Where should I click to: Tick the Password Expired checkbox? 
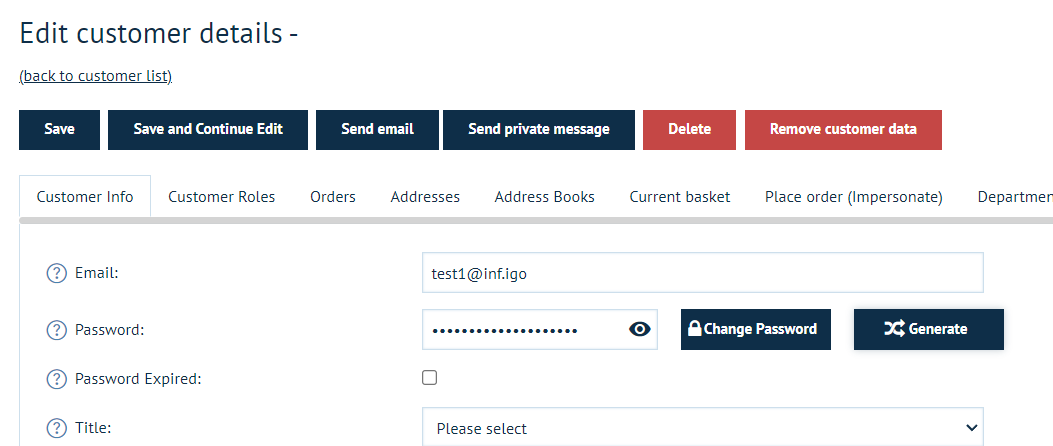[429, 377]
